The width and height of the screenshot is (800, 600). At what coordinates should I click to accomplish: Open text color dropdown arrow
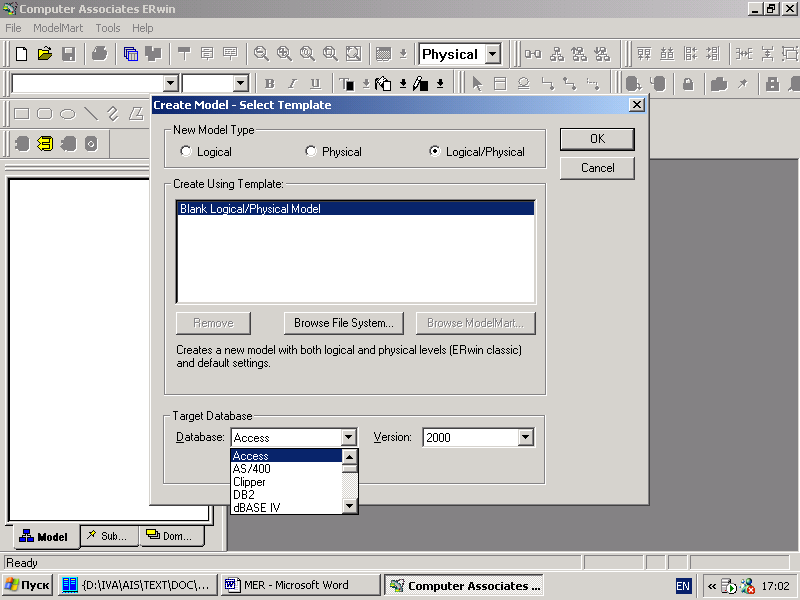[366, 84]
